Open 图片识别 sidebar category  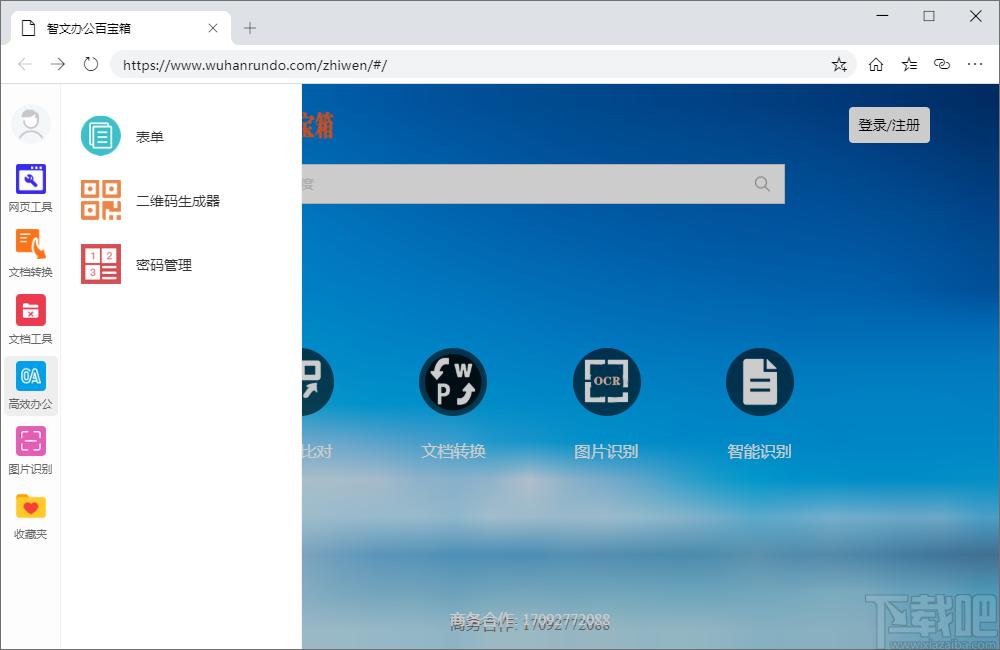(31, 450)
